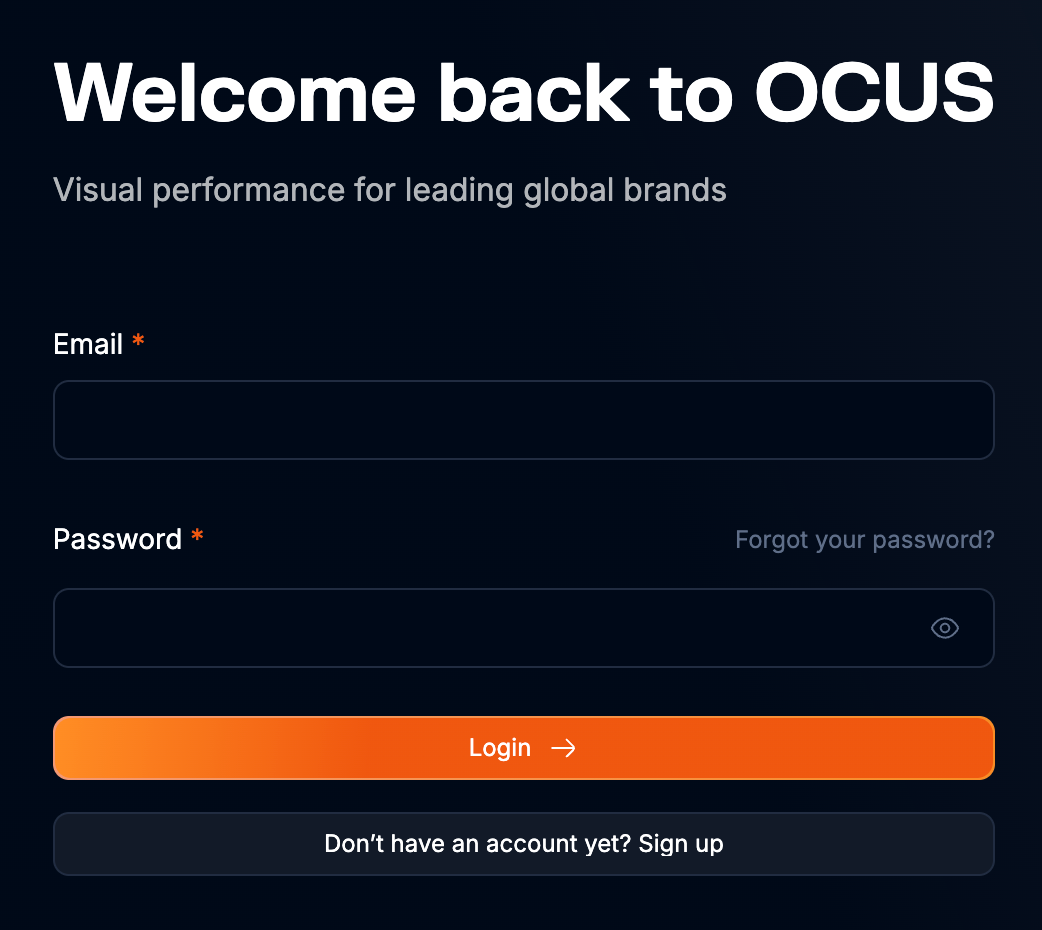Click the red asterisk beside Password
This screenshot has width=1042, height=930.
click(197, 538)
